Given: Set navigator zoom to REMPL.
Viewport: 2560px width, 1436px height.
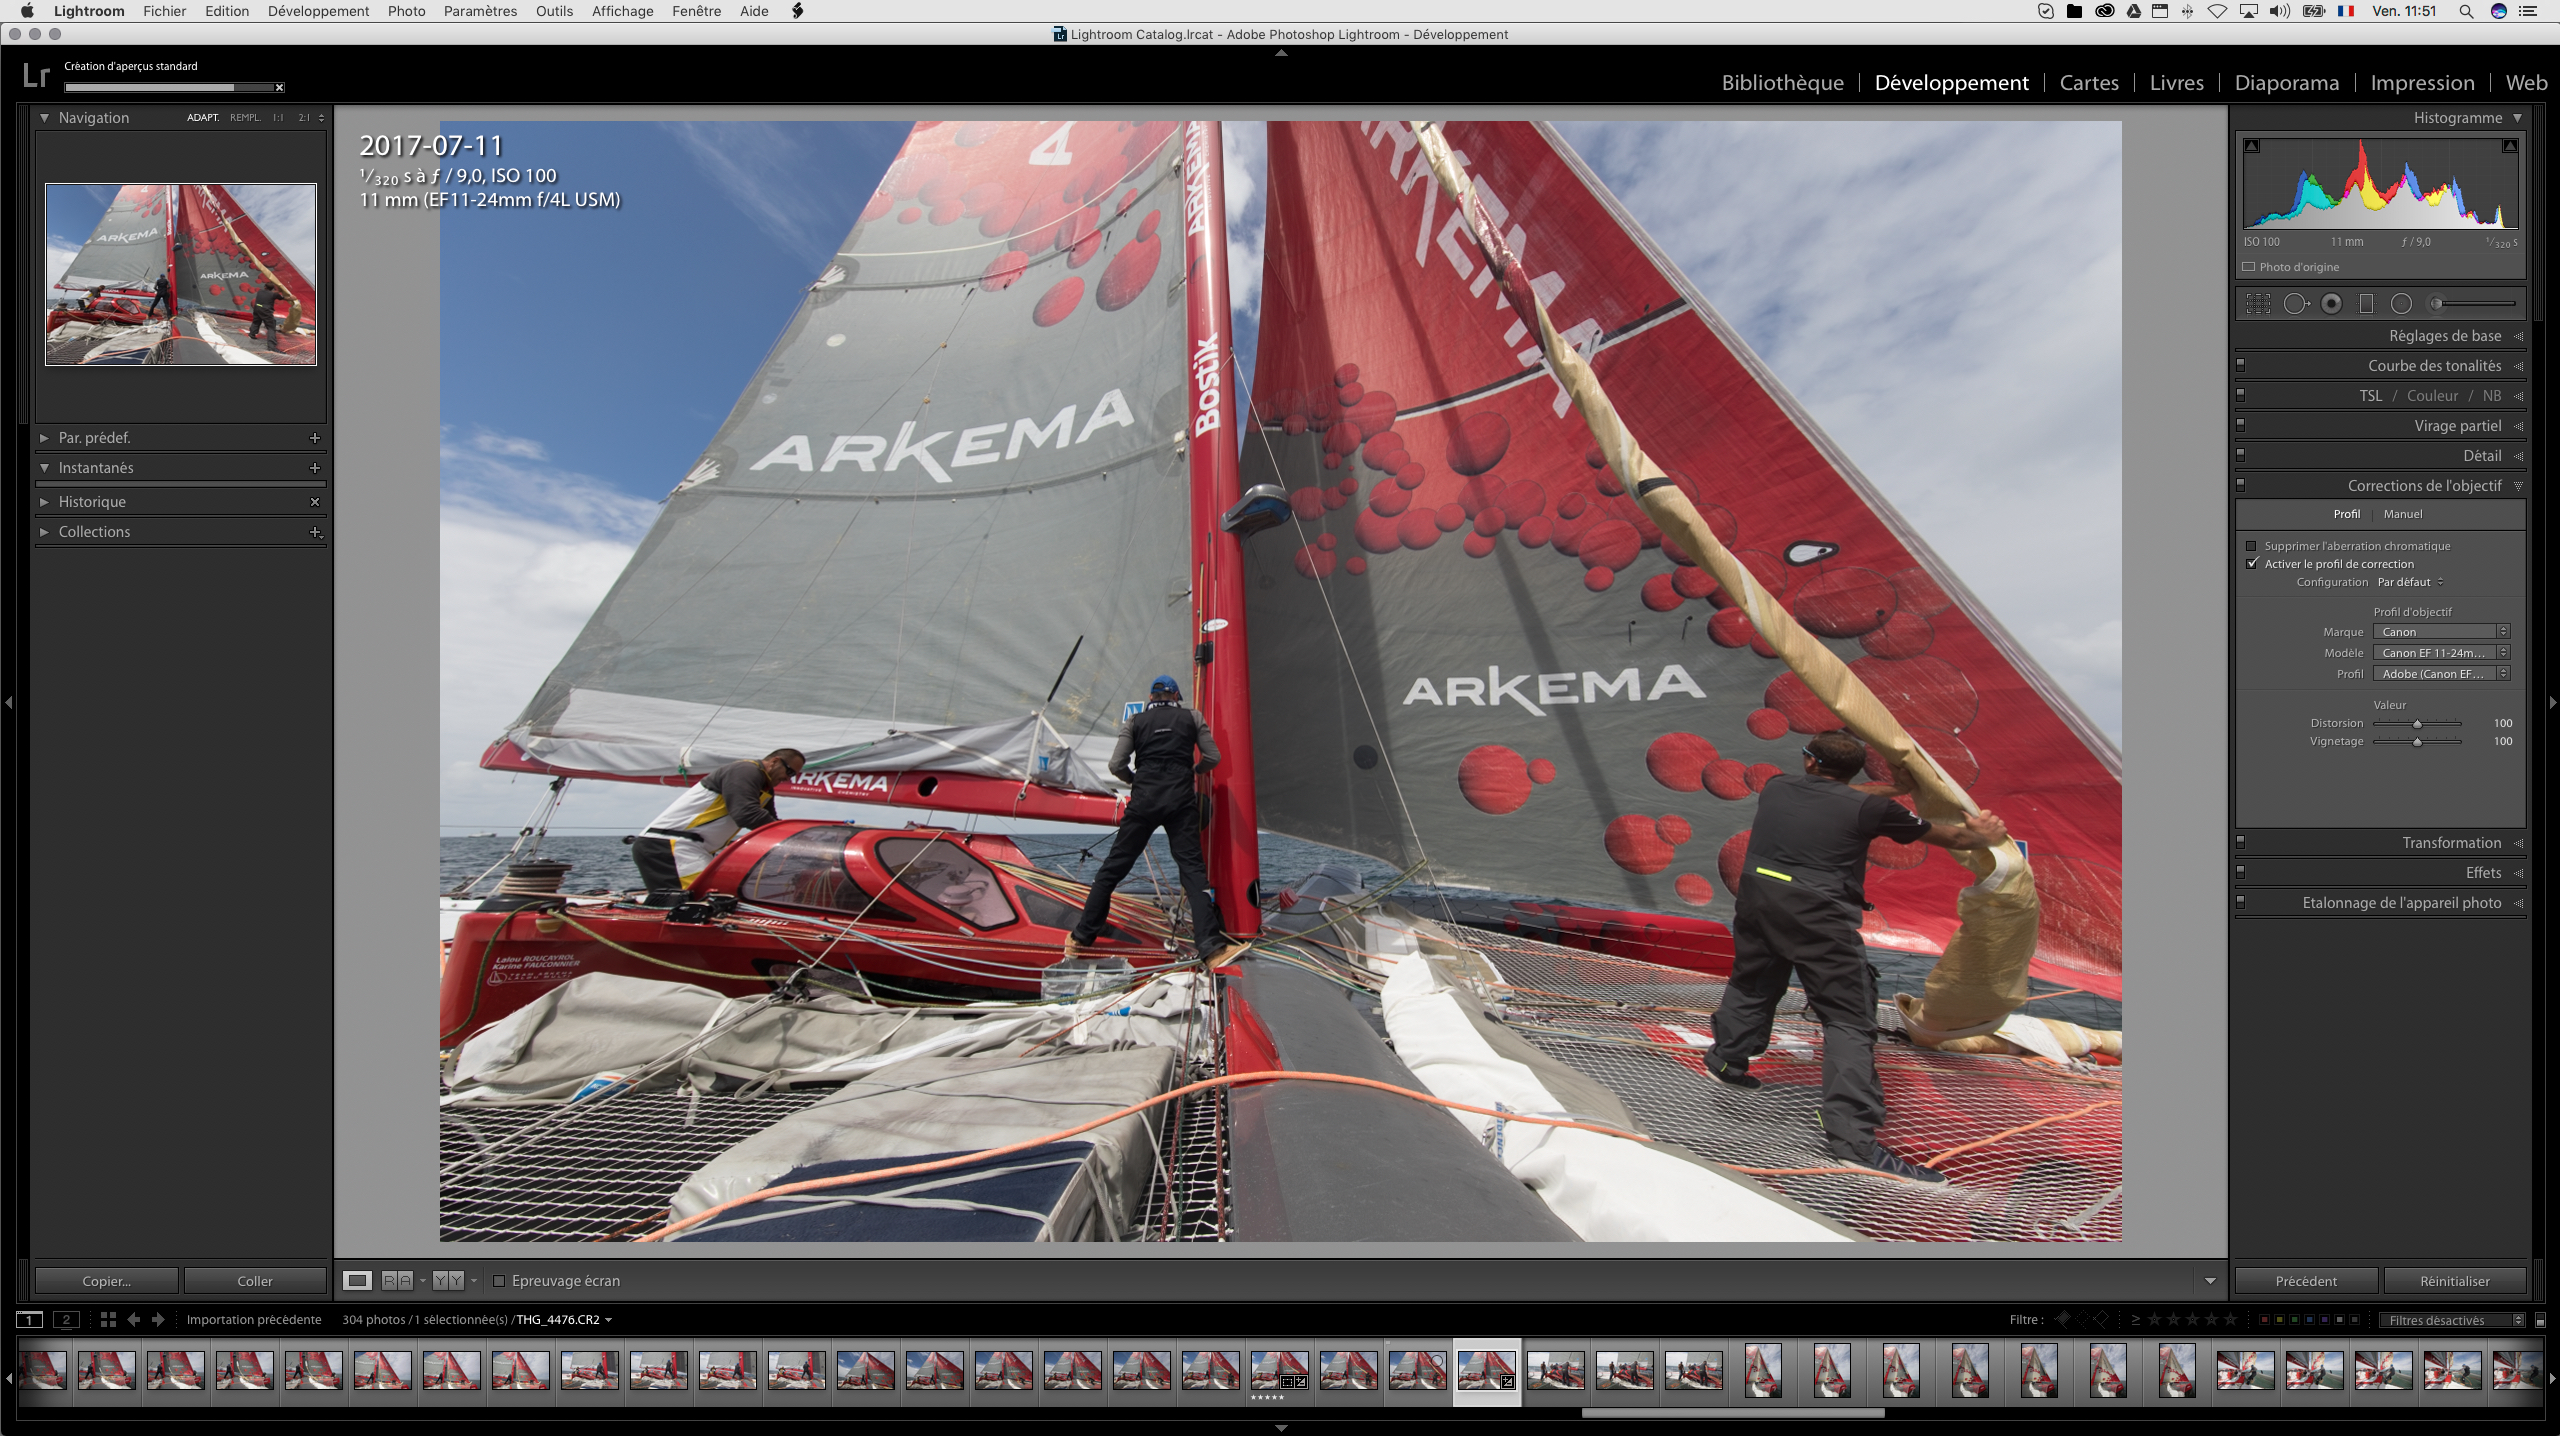Looking at the screenshot, I should pos(245,118).
